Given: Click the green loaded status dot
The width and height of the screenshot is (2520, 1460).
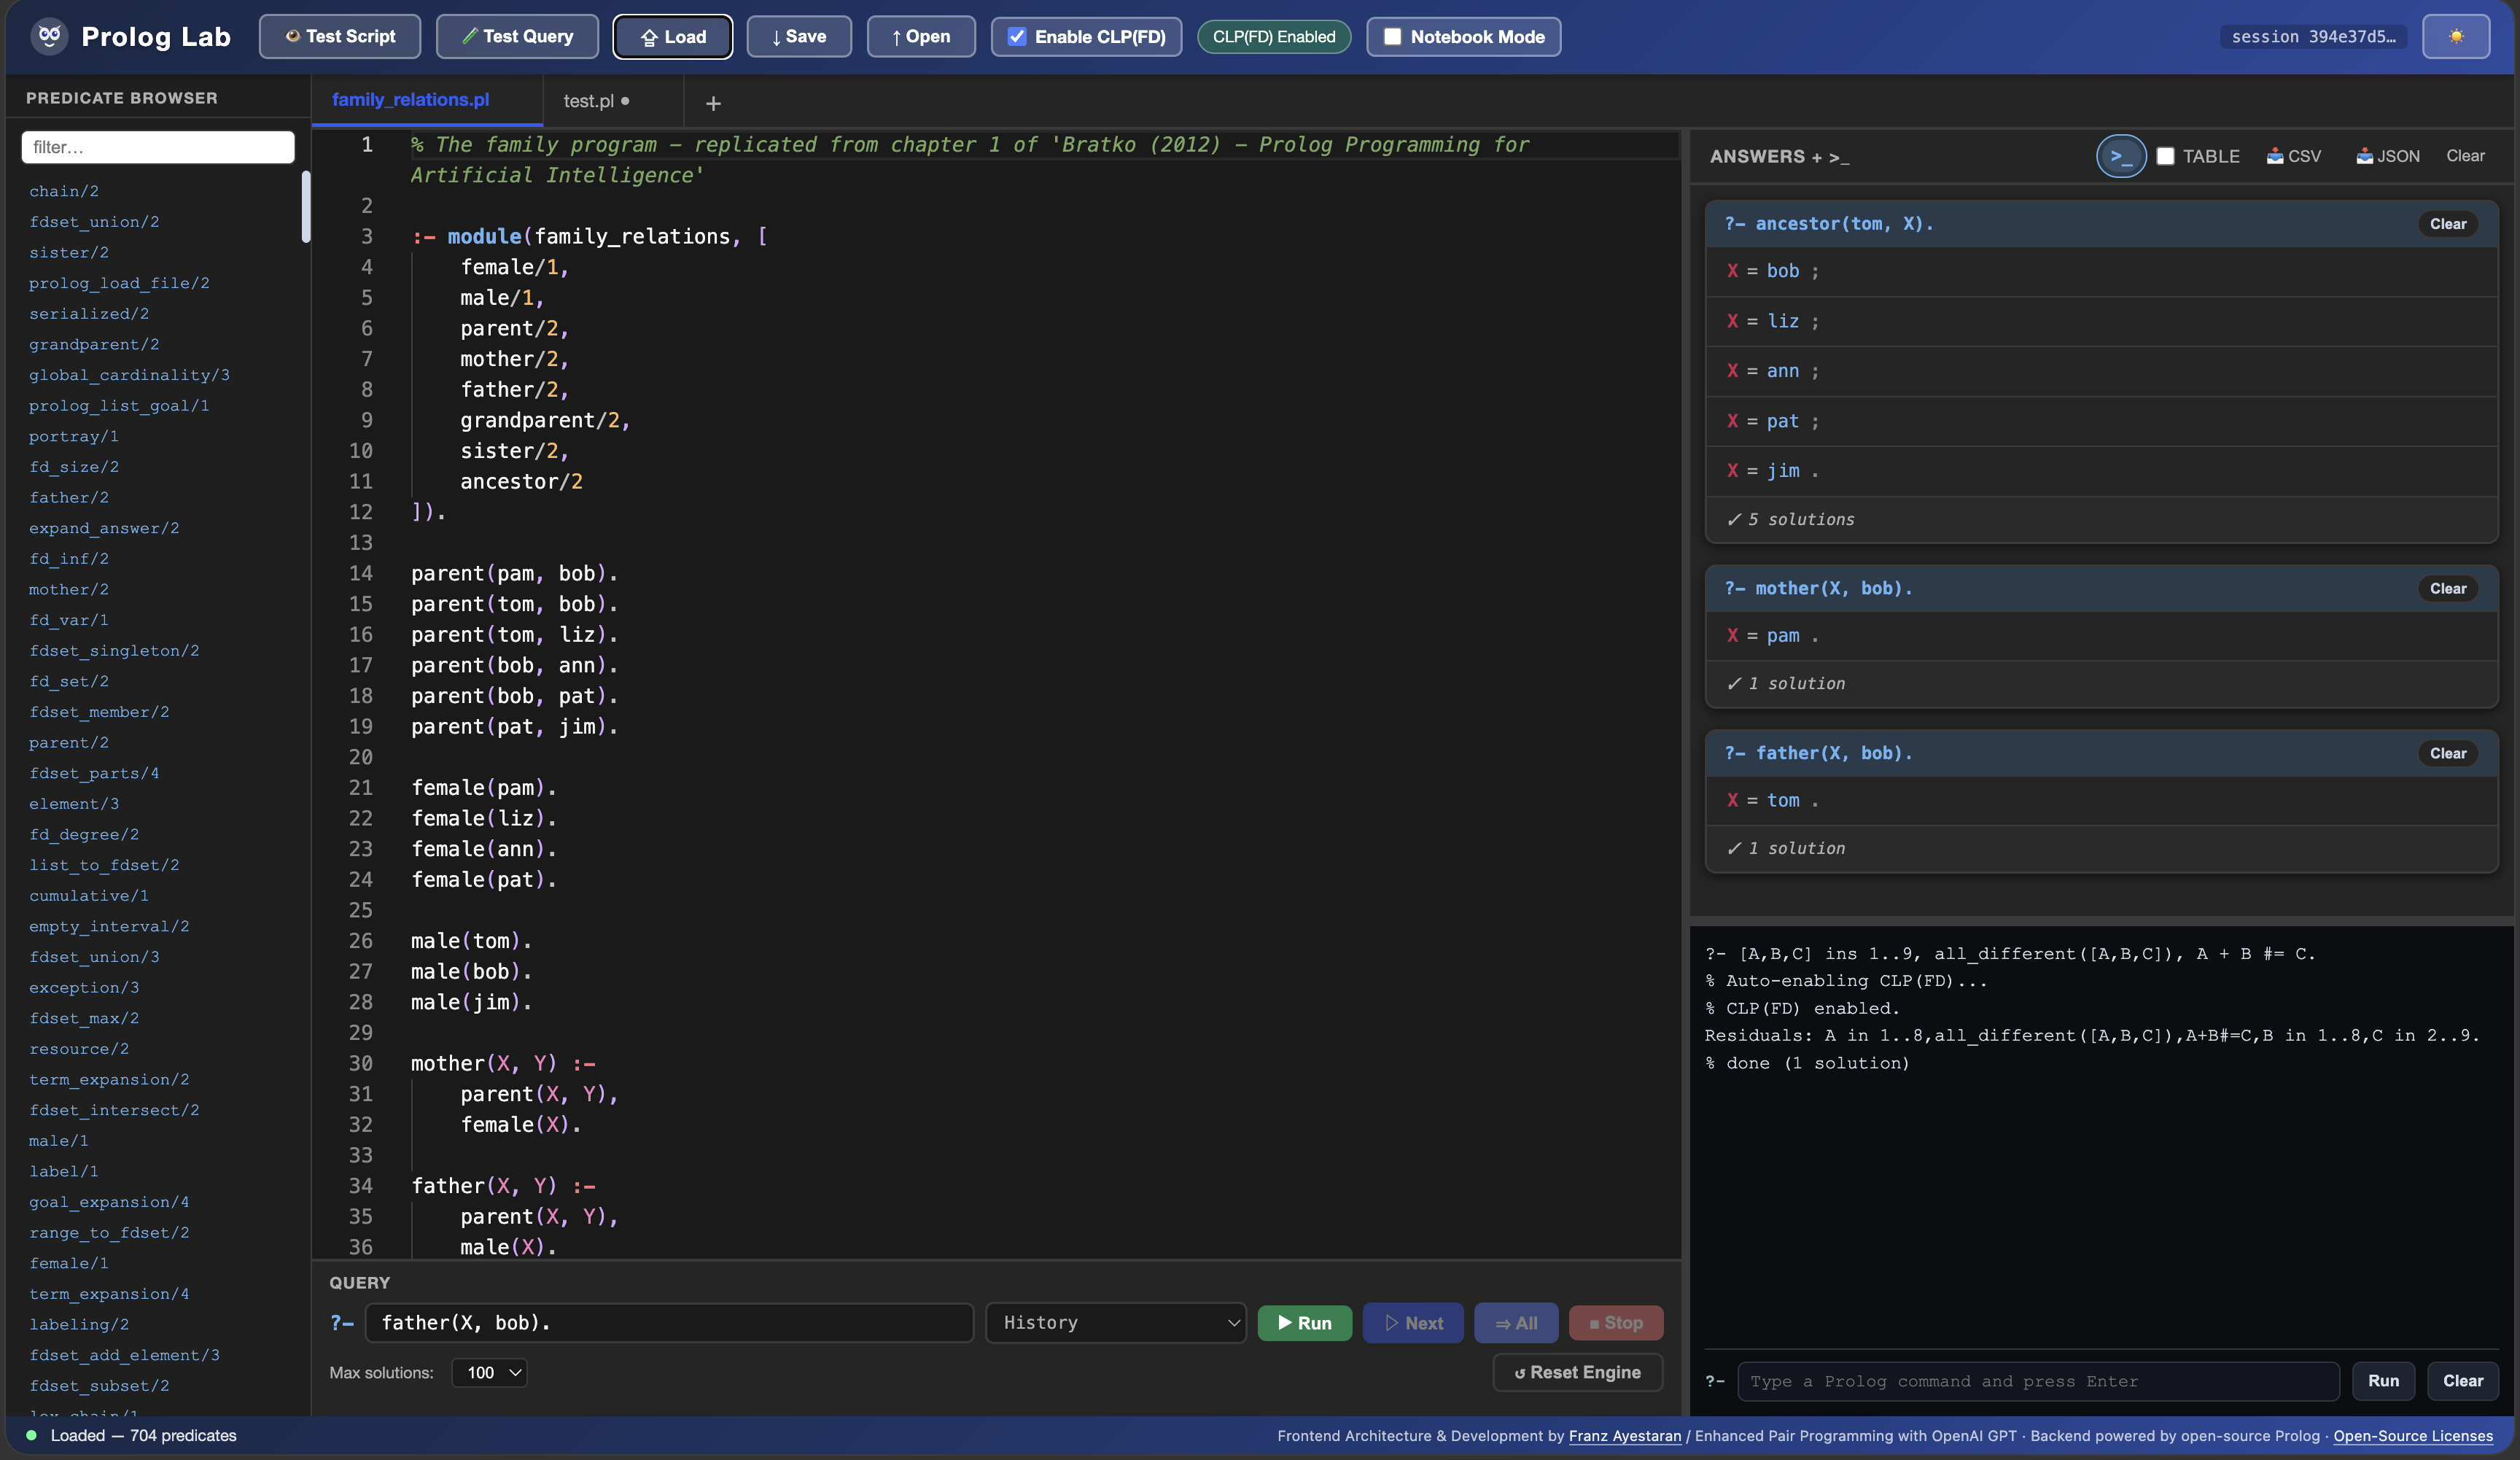Looking at the screenshot, I should click(x=31, y=1435).
